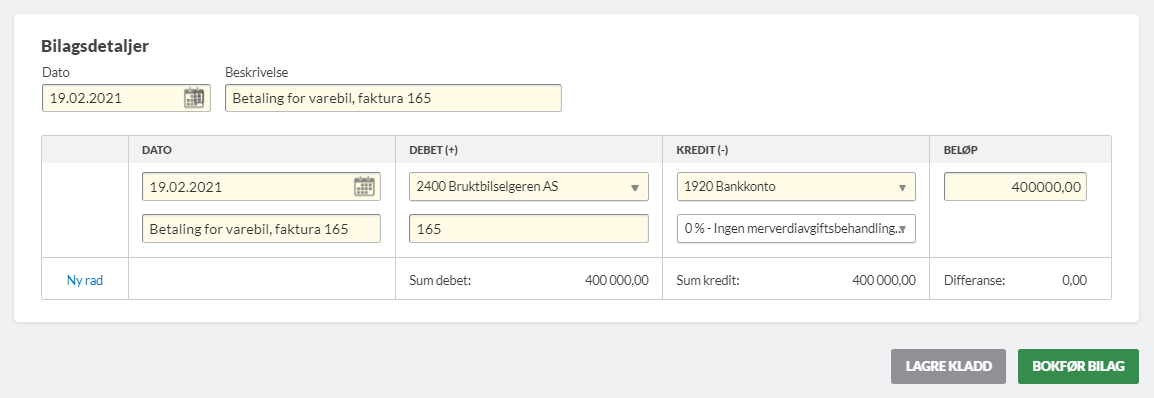This screenshot has height=398, width=1154.
Task: Post the voucher with BOKFØR BILAG
Action: coord(1078,366)
